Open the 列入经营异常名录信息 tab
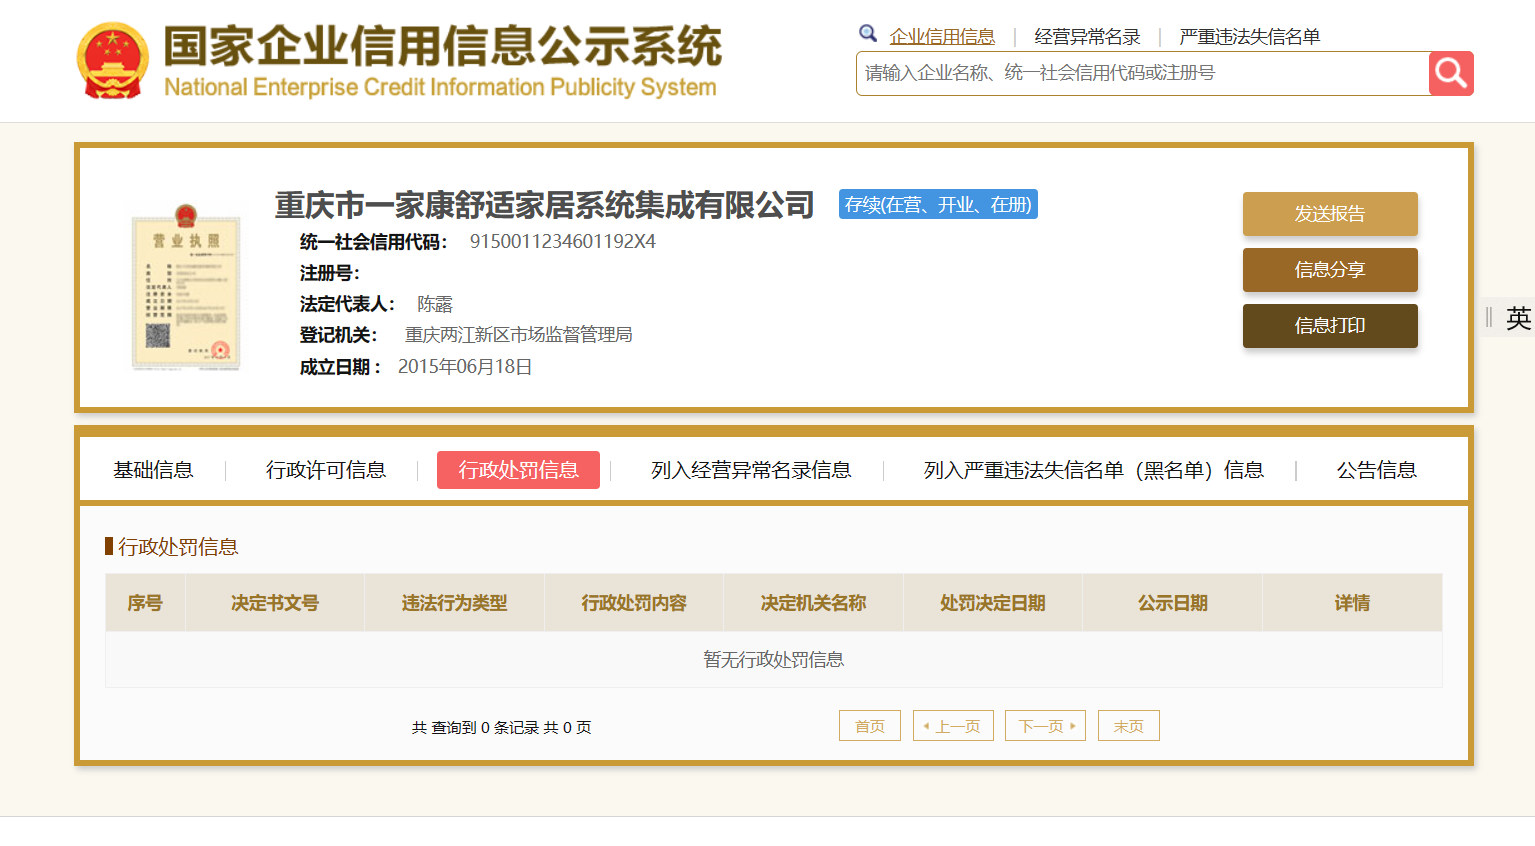This screenshot has width=1535, height=846. pos(751,470)
